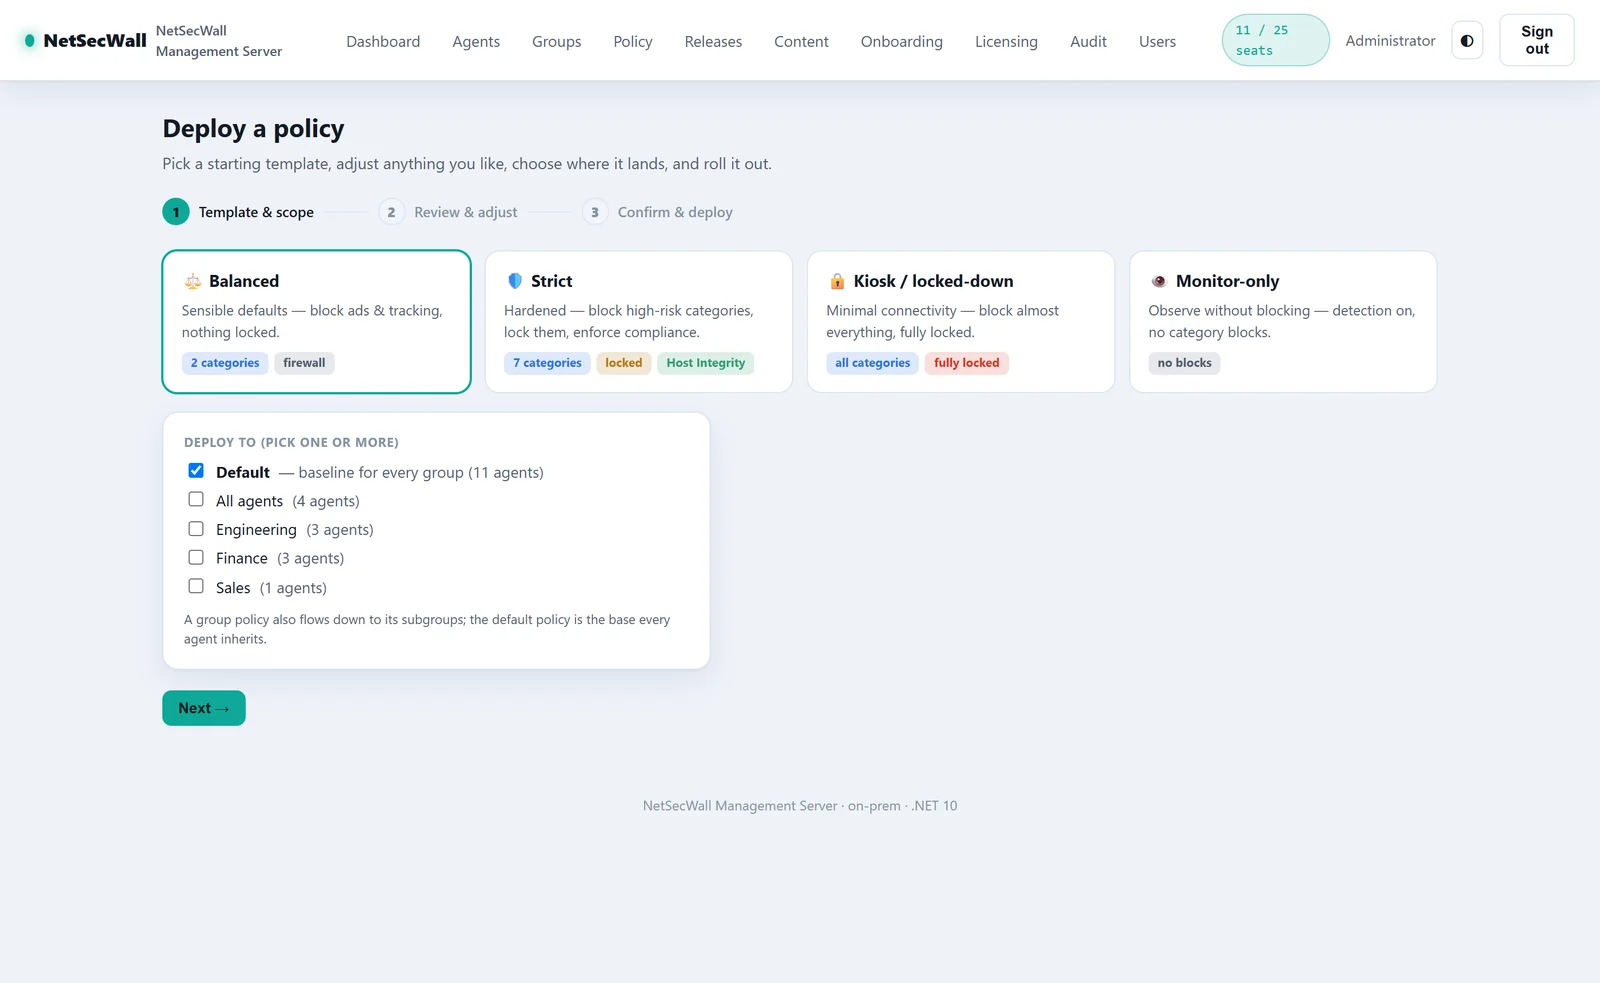Open the Onboarding section
The image size is (1600, 983).
pos(902,42)
